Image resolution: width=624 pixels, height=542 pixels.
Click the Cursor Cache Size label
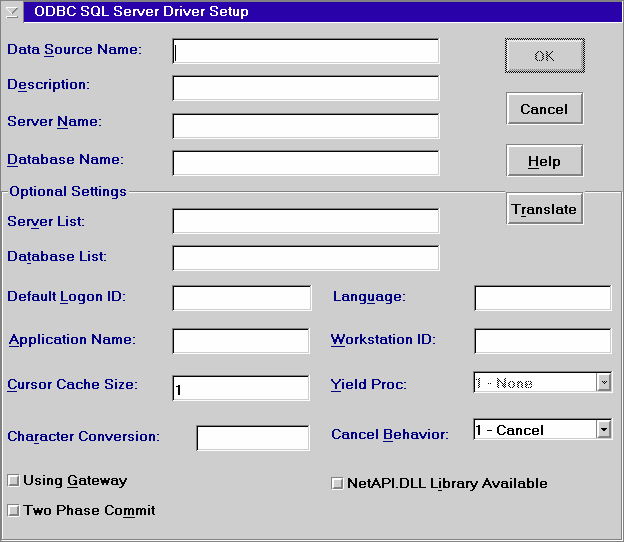click(x=72, y=384)
